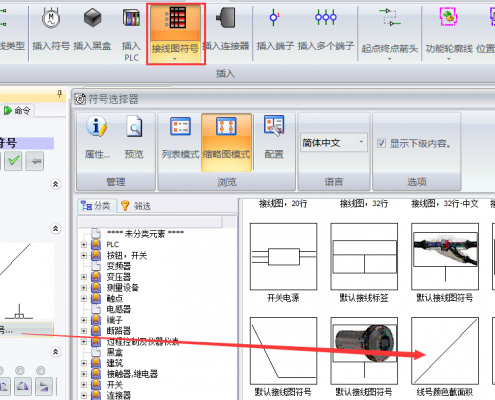
Task: Click the search field above category tree
Action: pyautogui.click(x=150, y=222)
